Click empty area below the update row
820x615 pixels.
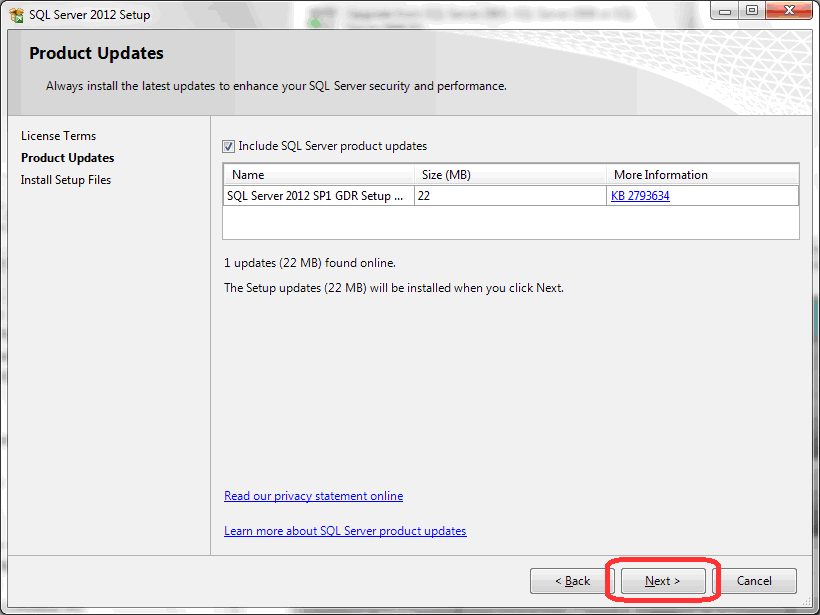click(510, 223)
